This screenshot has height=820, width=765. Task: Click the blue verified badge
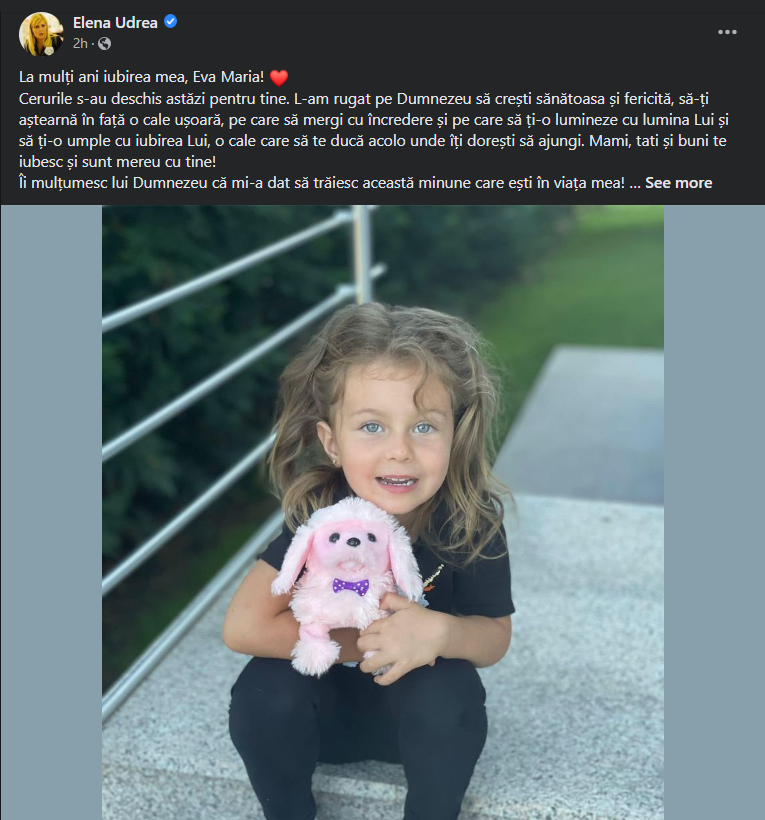pyautogui.click(x=171, y=22)
